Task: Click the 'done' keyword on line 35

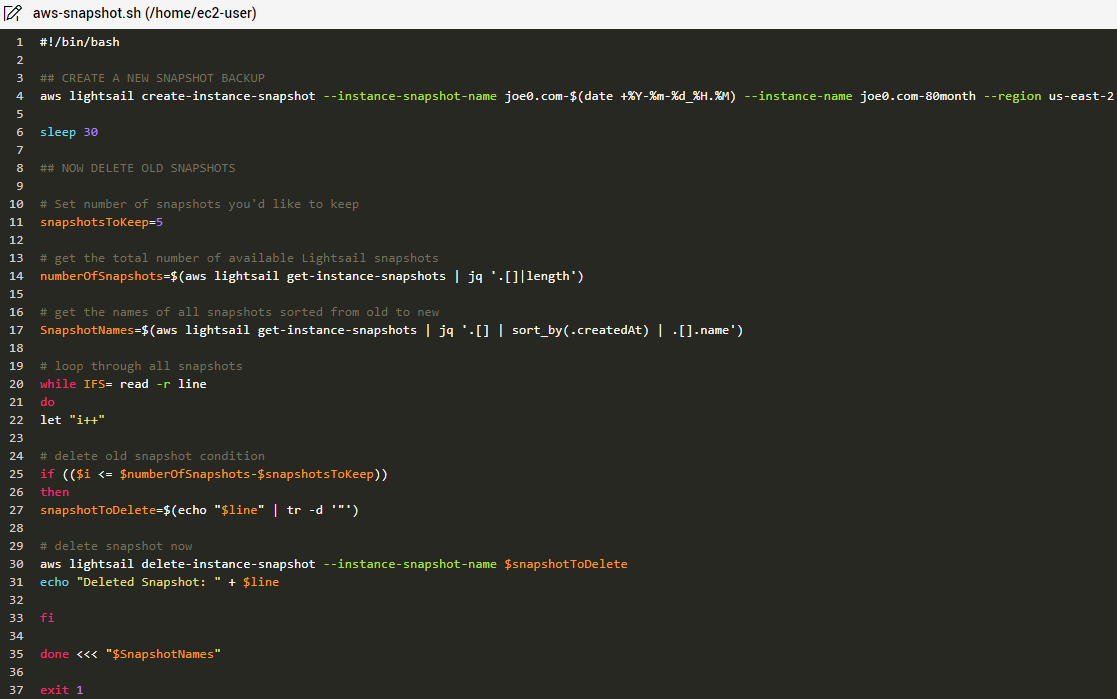Action: tap(54, 654)
